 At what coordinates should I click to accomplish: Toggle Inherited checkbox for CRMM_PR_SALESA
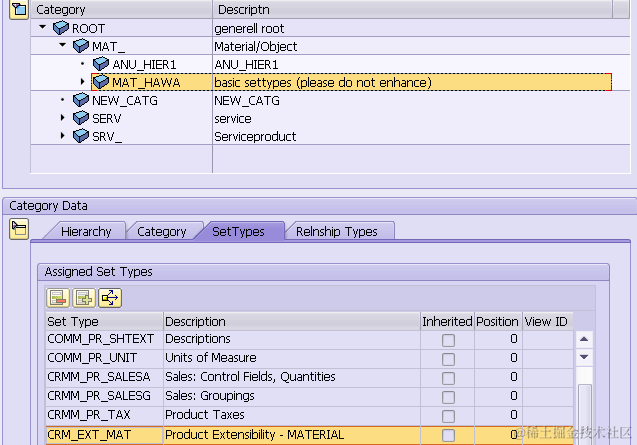point(448,378)
